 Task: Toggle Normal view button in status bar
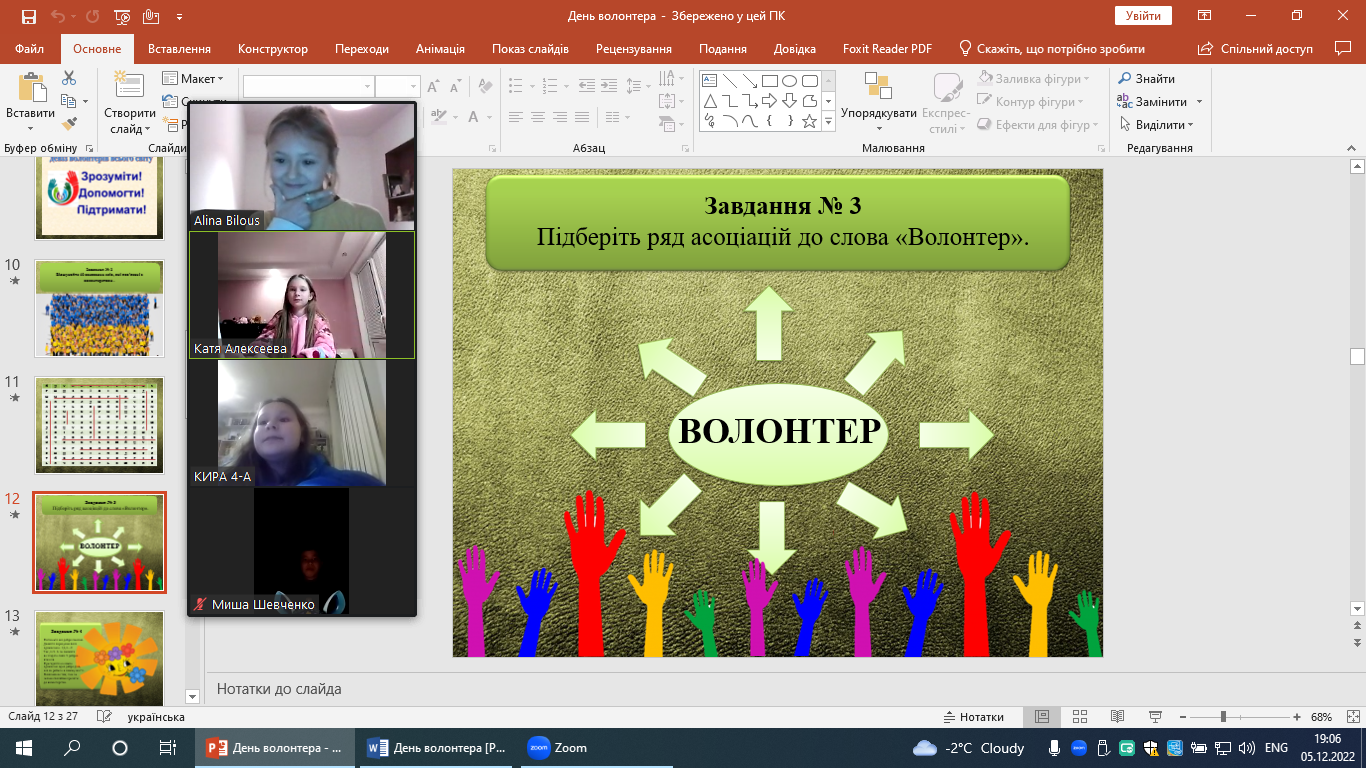coord(1042,717)
